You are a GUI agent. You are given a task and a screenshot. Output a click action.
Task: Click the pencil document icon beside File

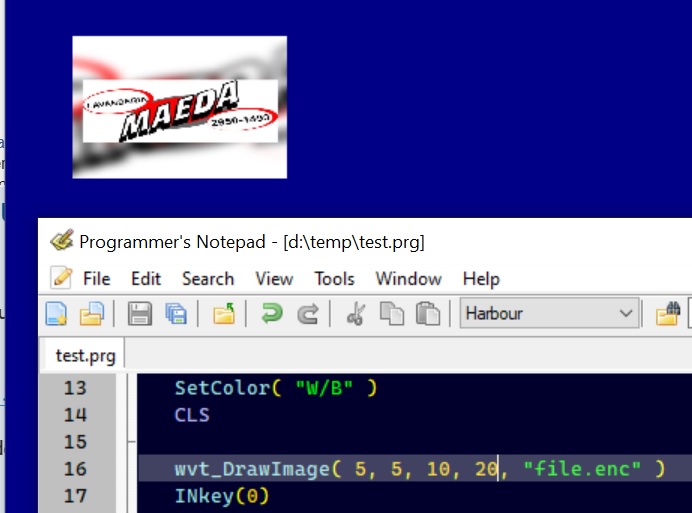61,278
